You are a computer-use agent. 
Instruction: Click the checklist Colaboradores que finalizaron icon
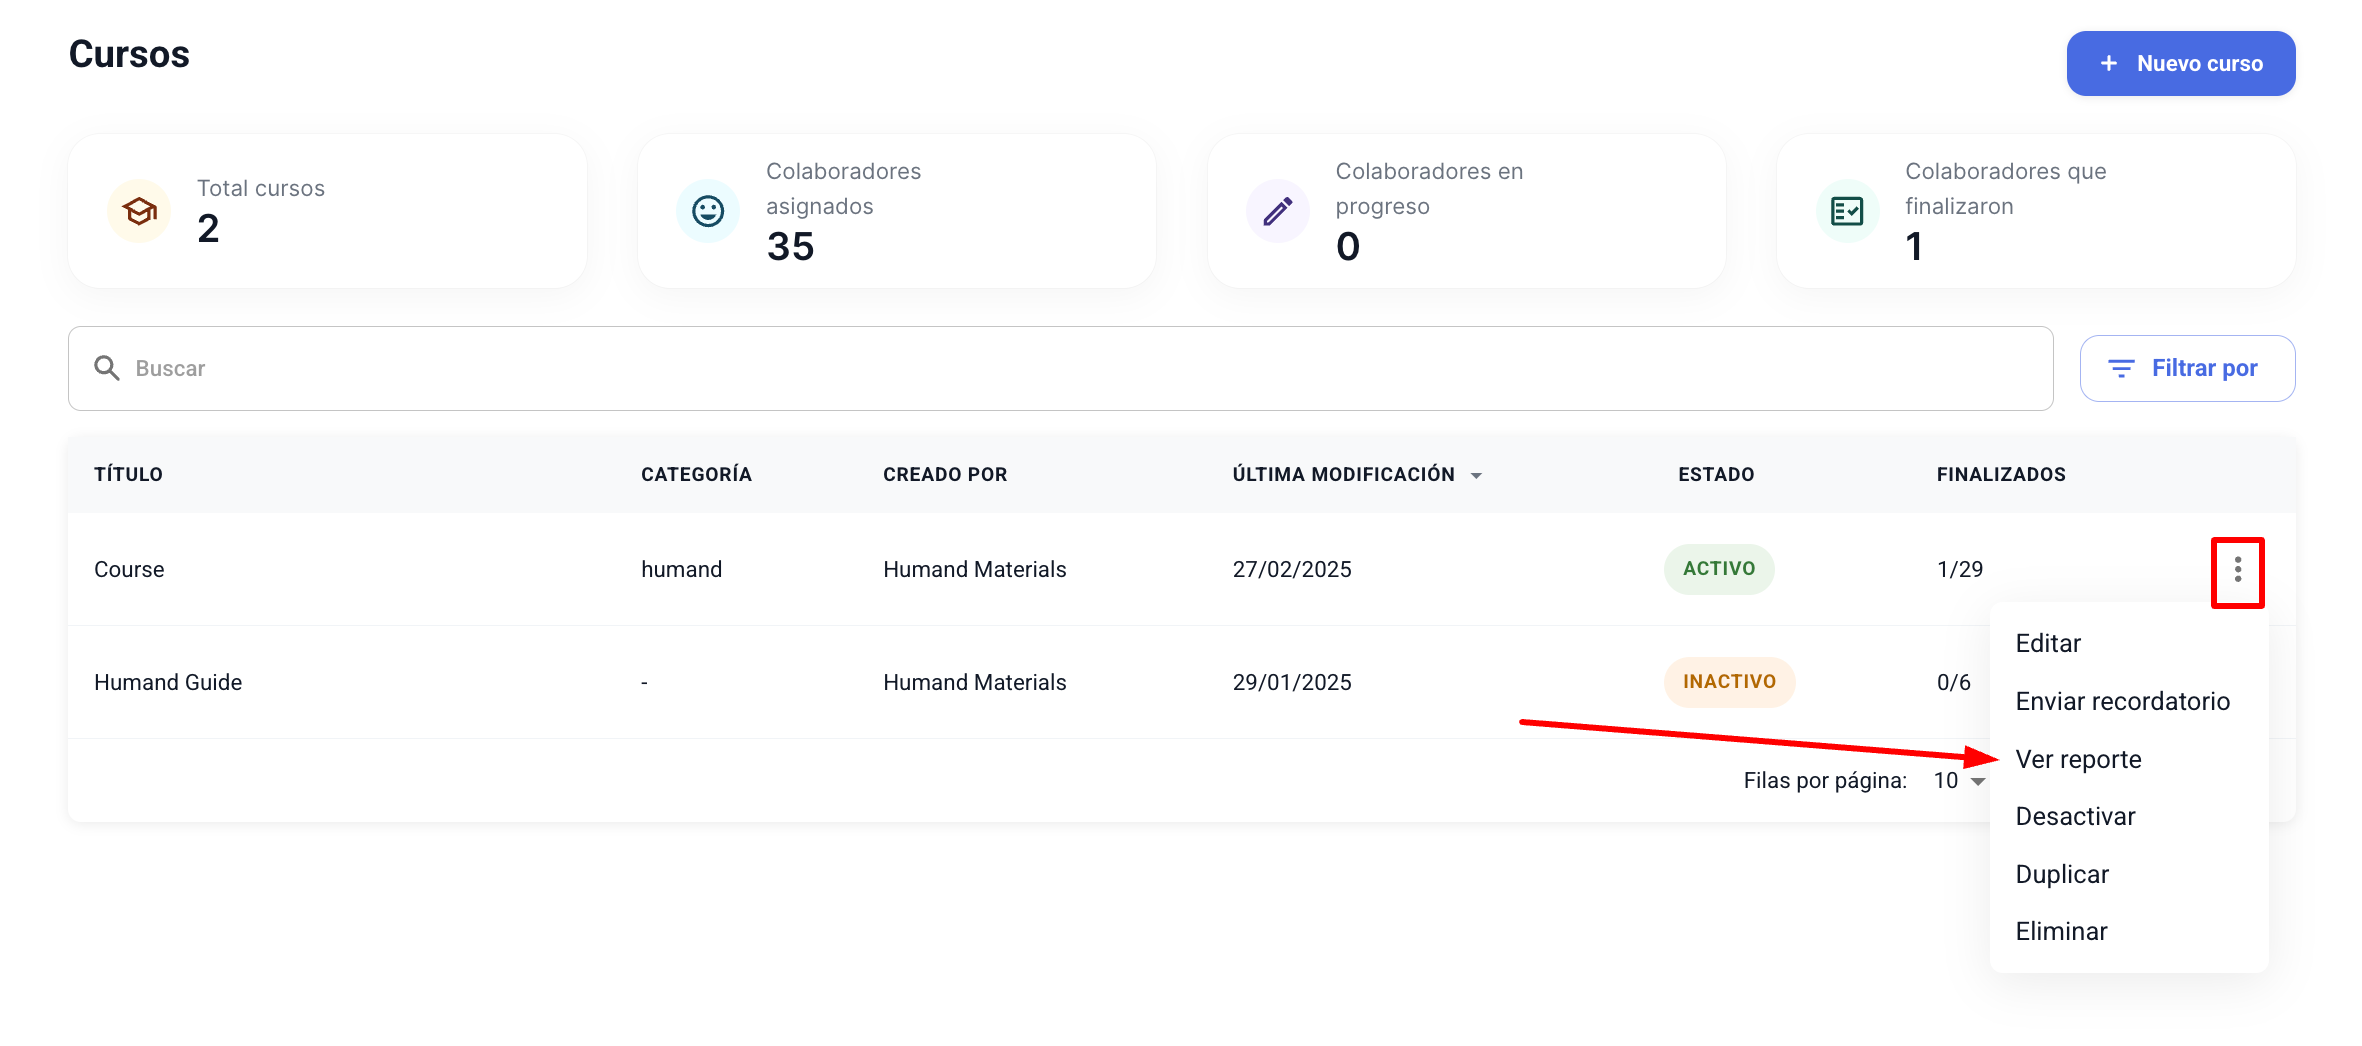pyautogui.click(x=1846, y=211)
